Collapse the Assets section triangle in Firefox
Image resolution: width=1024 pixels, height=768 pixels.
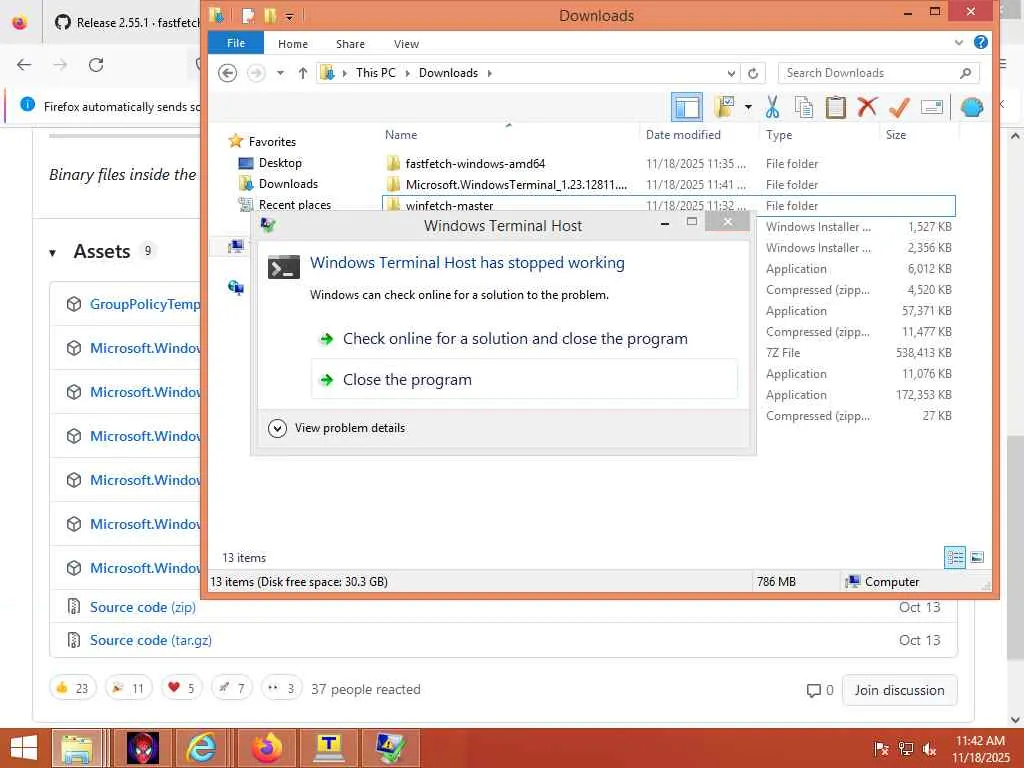pos(52,252)
